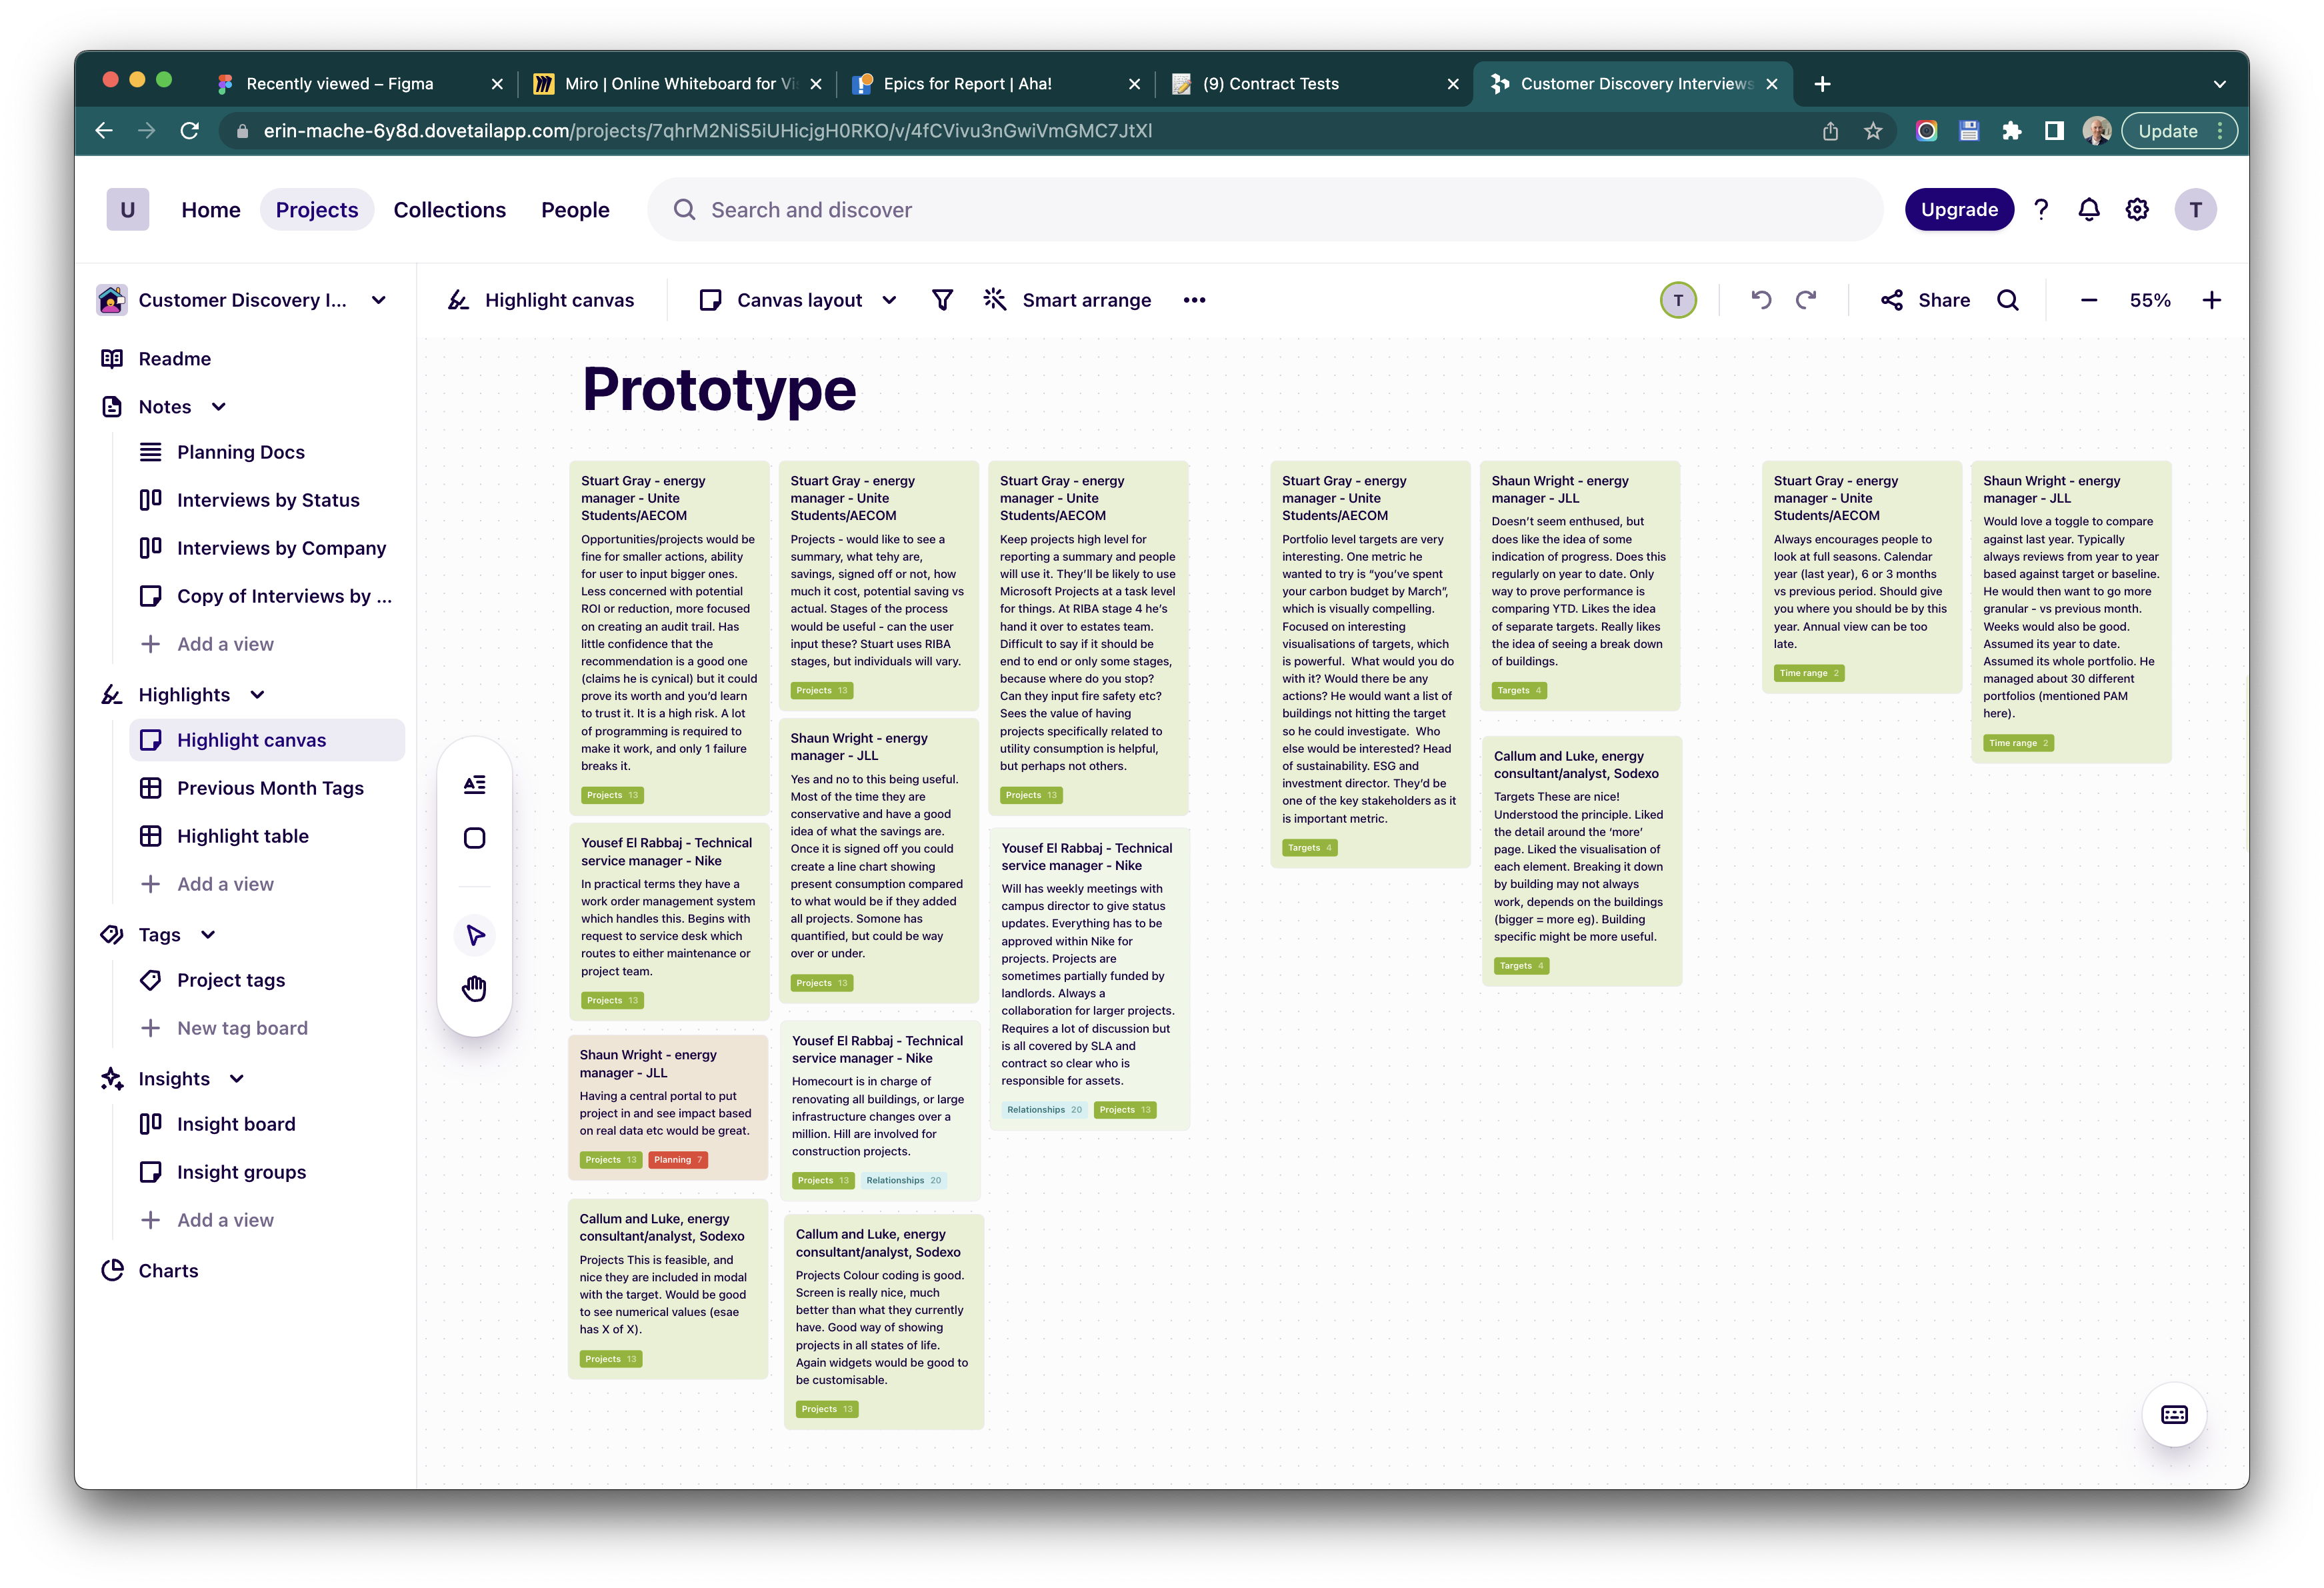Viewport: 2324px width, 1588px height.
Task: Bookmark page with star icon
Action: pyautogui.click(x=1873, y=131)
